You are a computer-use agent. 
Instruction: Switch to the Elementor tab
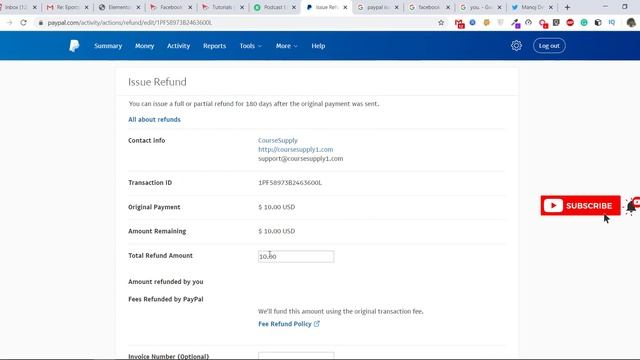tap(118, 7)
